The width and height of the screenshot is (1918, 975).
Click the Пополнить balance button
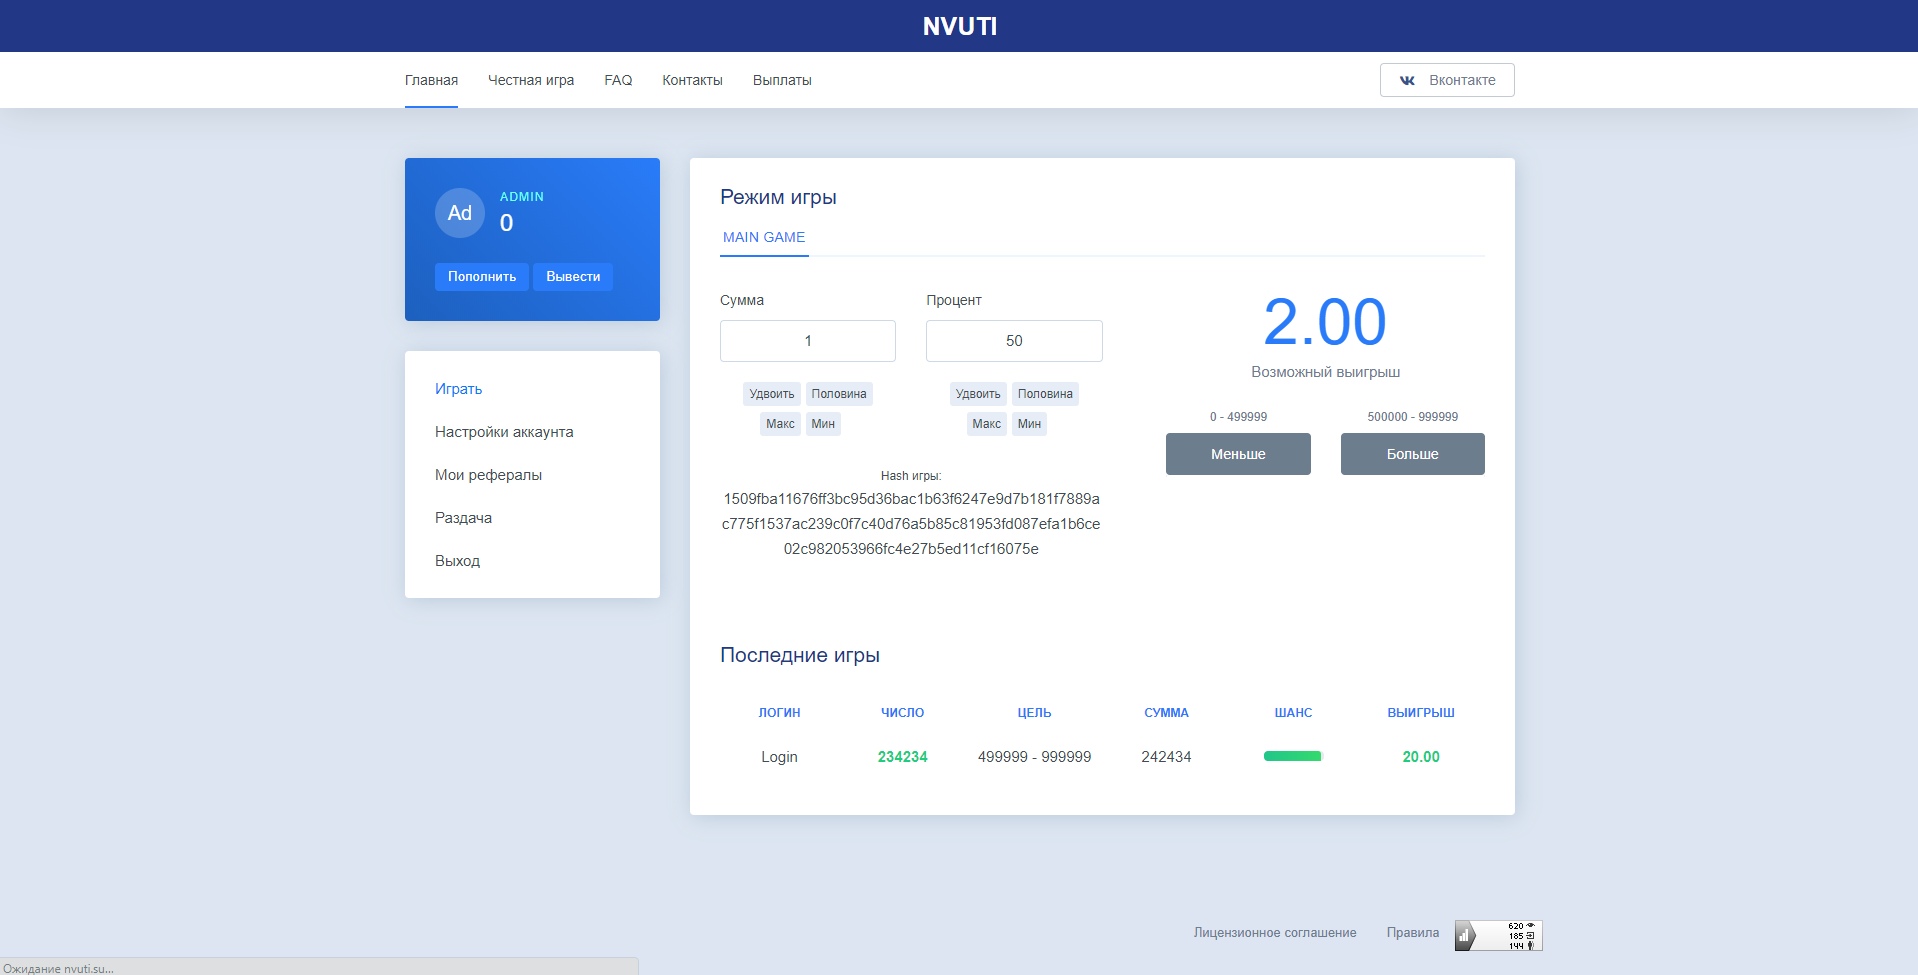tap(482, 277)
